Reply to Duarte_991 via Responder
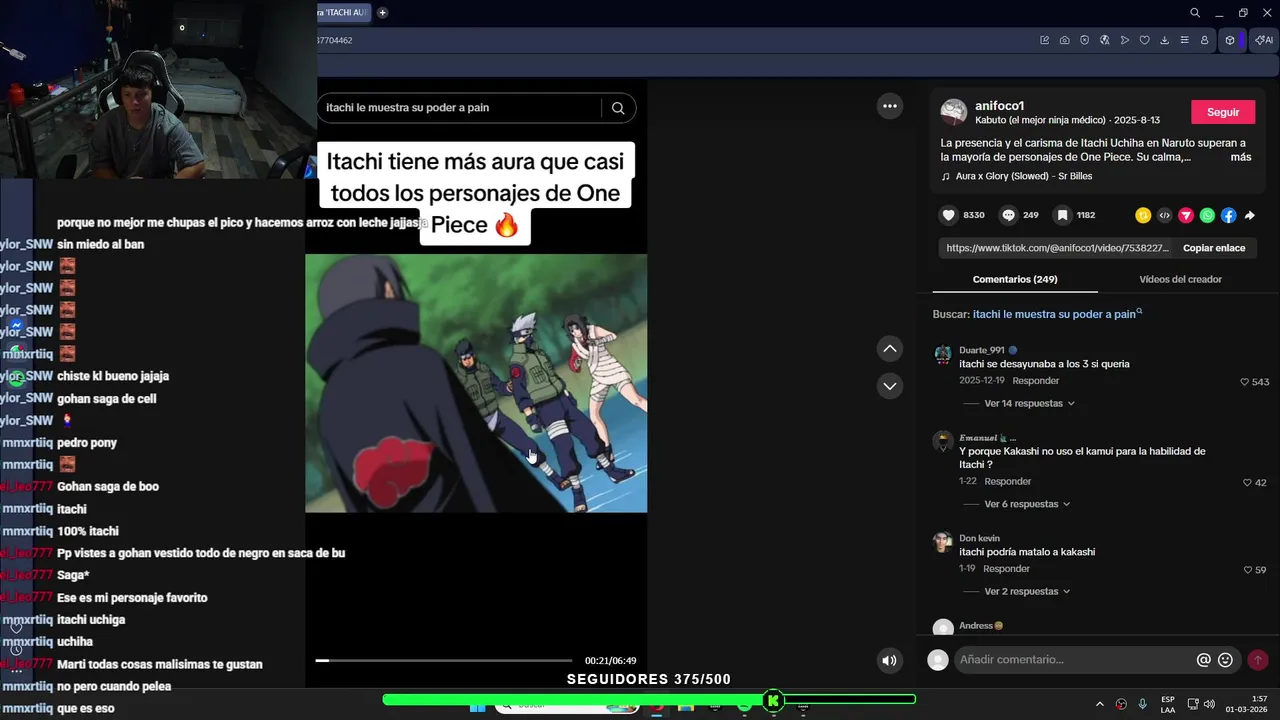This screenshot has height=720, width=1280. click(1035, 381)
